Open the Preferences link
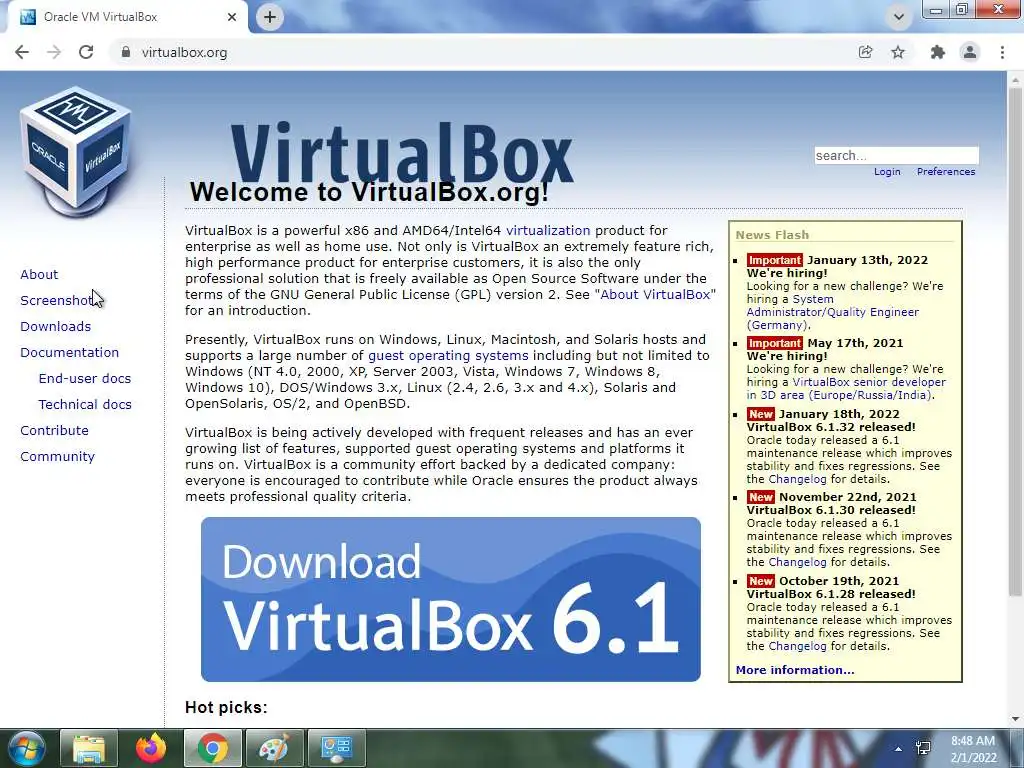1024x768 pixels. [x=946, y=172]
